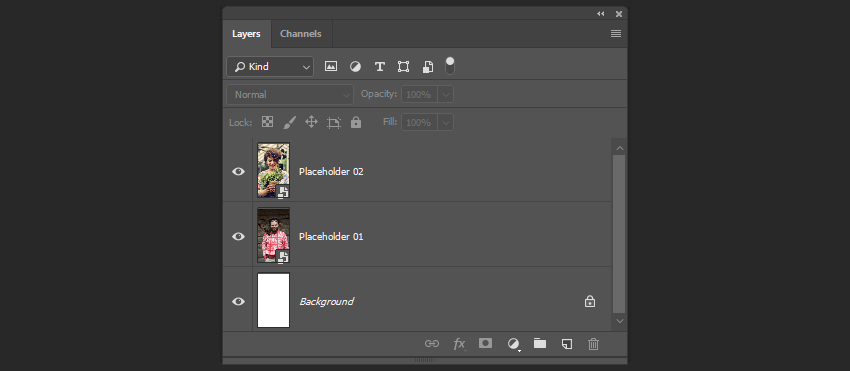Hide the Placeholder 01 layer
The width and height of the screenshot is (850, 371).
pos(238,236)
